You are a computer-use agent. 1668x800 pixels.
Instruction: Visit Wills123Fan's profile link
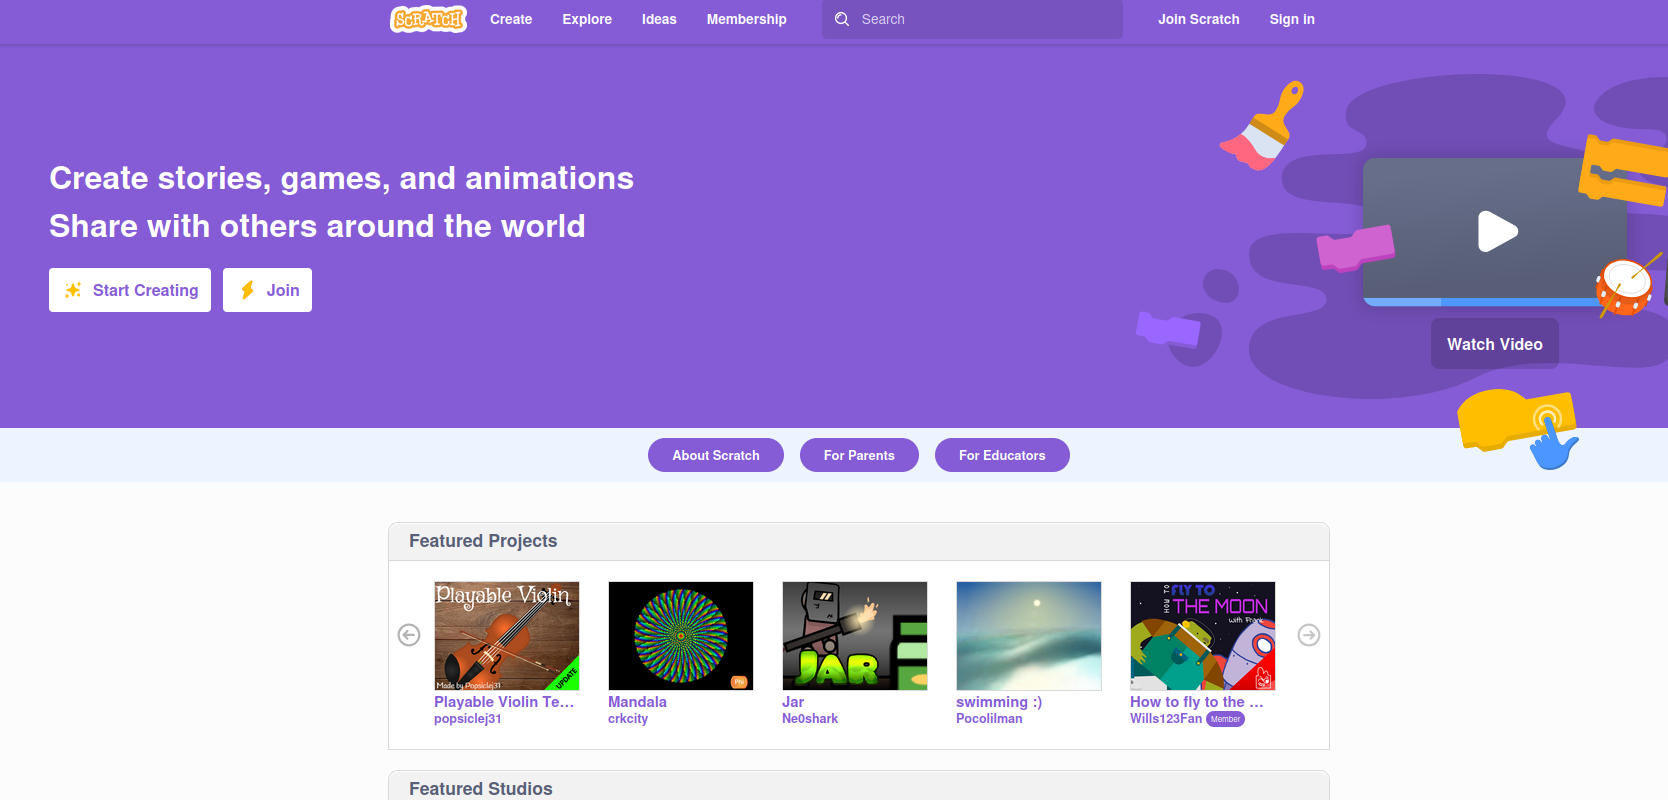pyautogui.click(x=1166, y=719)
